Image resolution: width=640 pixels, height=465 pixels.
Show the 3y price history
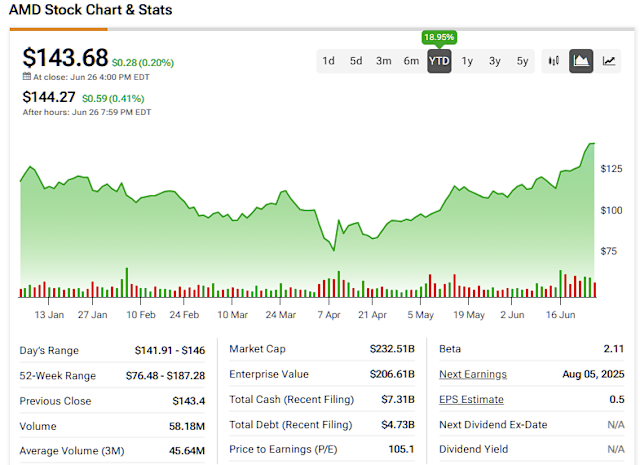point(495,61)
